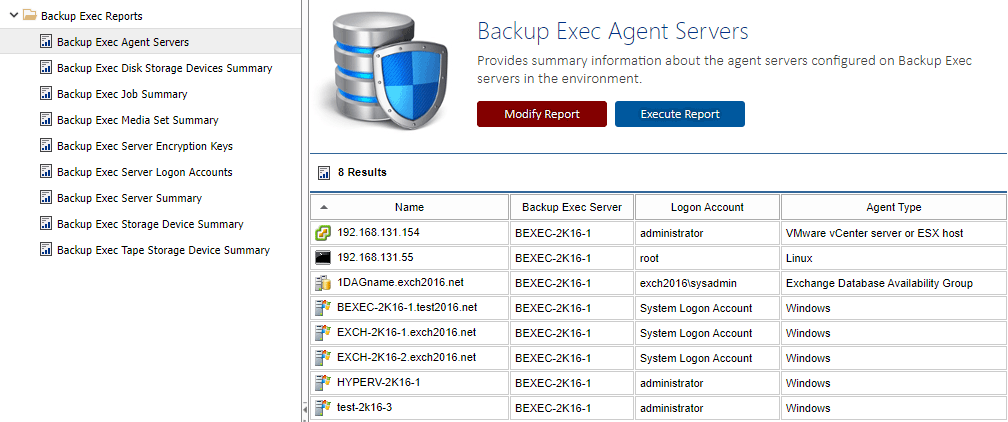Sort by Agent Type column header

[x=894, y=207]
